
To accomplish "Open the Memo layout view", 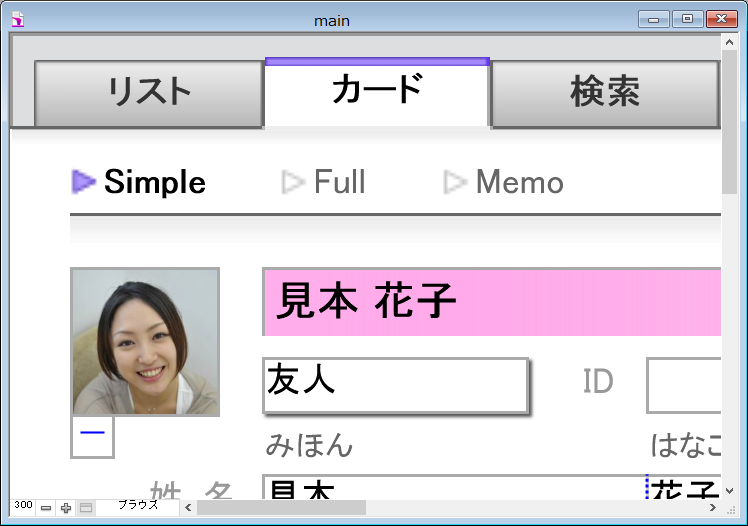I will tap(518, 182).
